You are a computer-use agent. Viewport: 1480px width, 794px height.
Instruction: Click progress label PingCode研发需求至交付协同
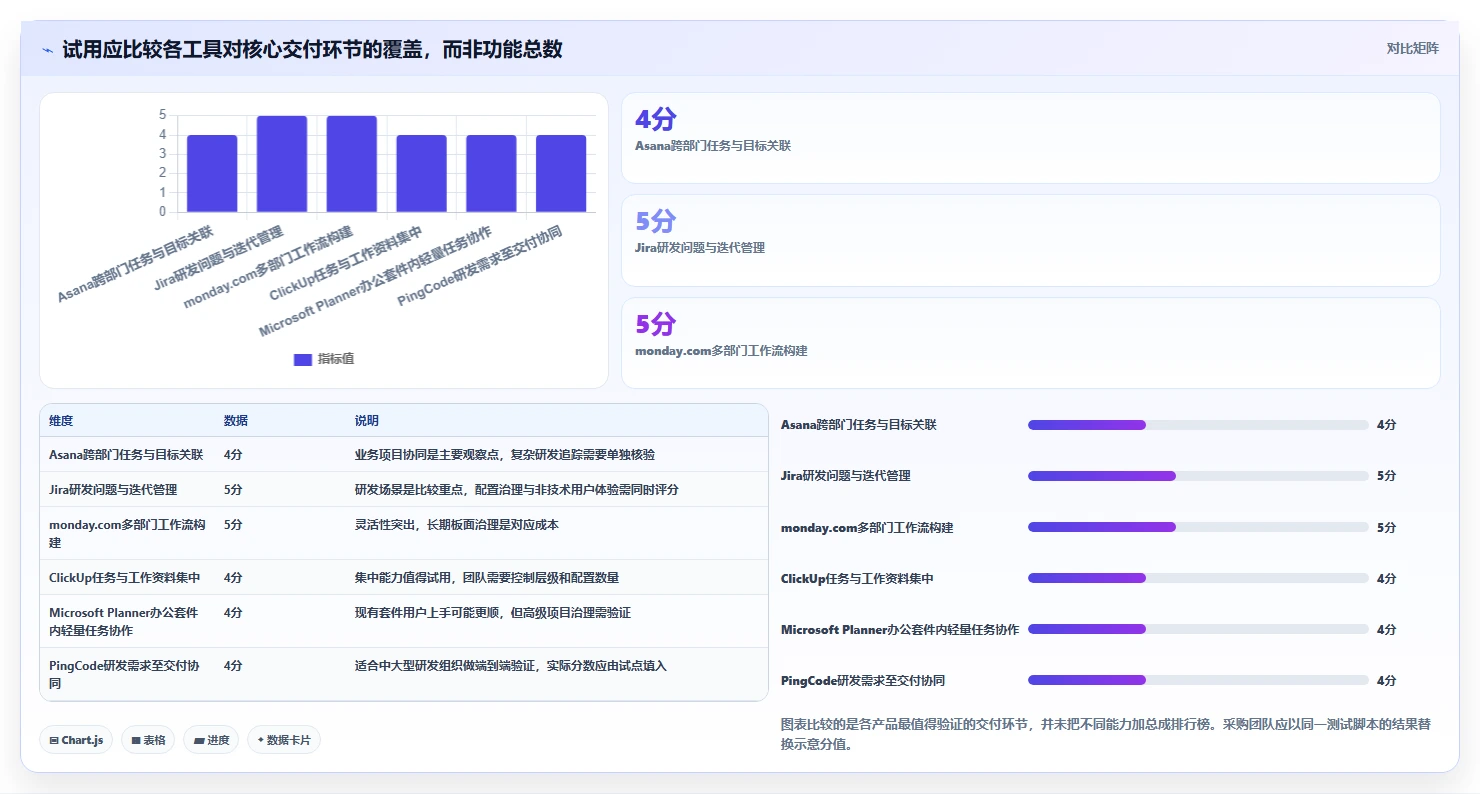(863, 680)
